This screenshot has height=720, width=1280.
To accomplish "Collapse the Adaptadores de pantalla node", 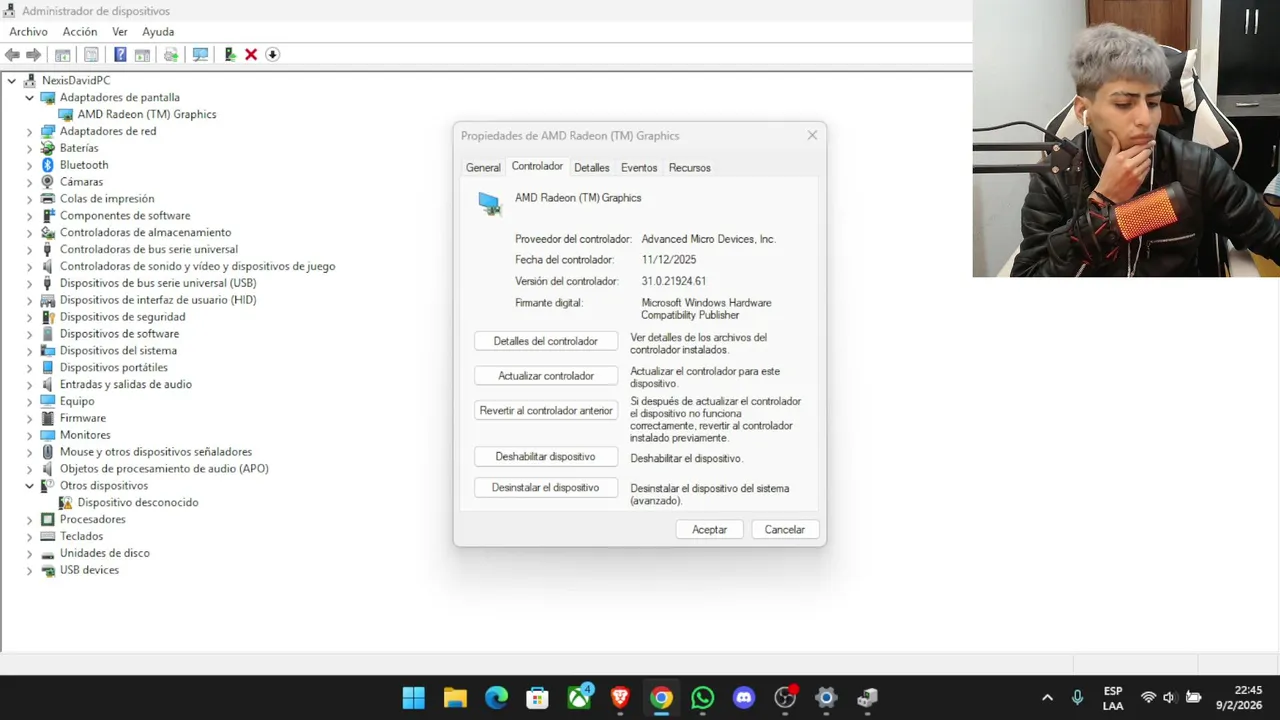I will pyautogui.click(x=29, y=98).
